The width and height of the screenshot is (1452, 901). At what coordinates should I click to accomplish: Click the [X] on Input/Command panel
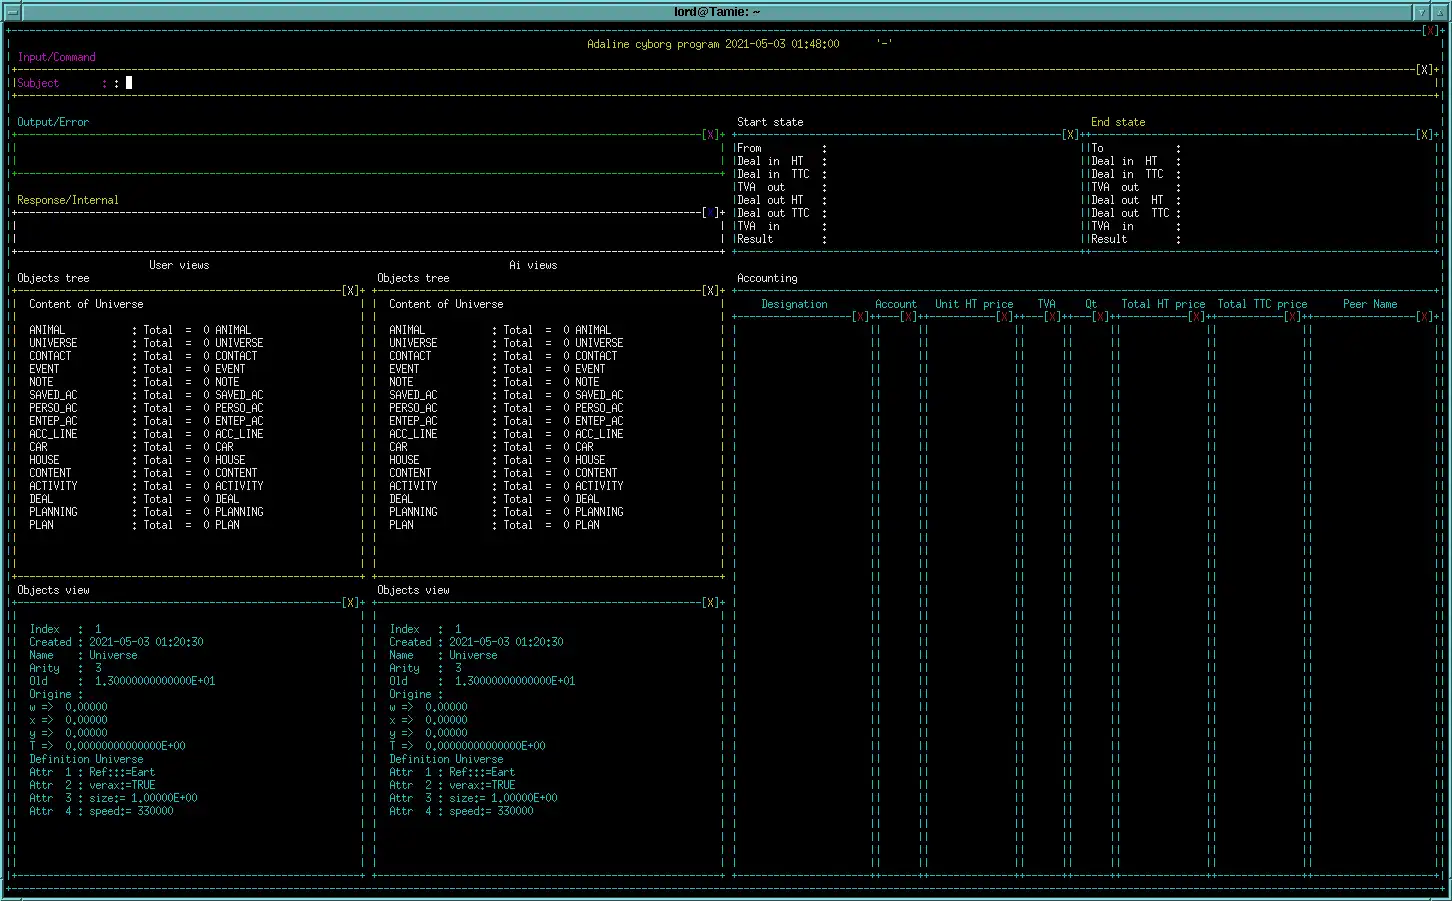pos(1424,70)
